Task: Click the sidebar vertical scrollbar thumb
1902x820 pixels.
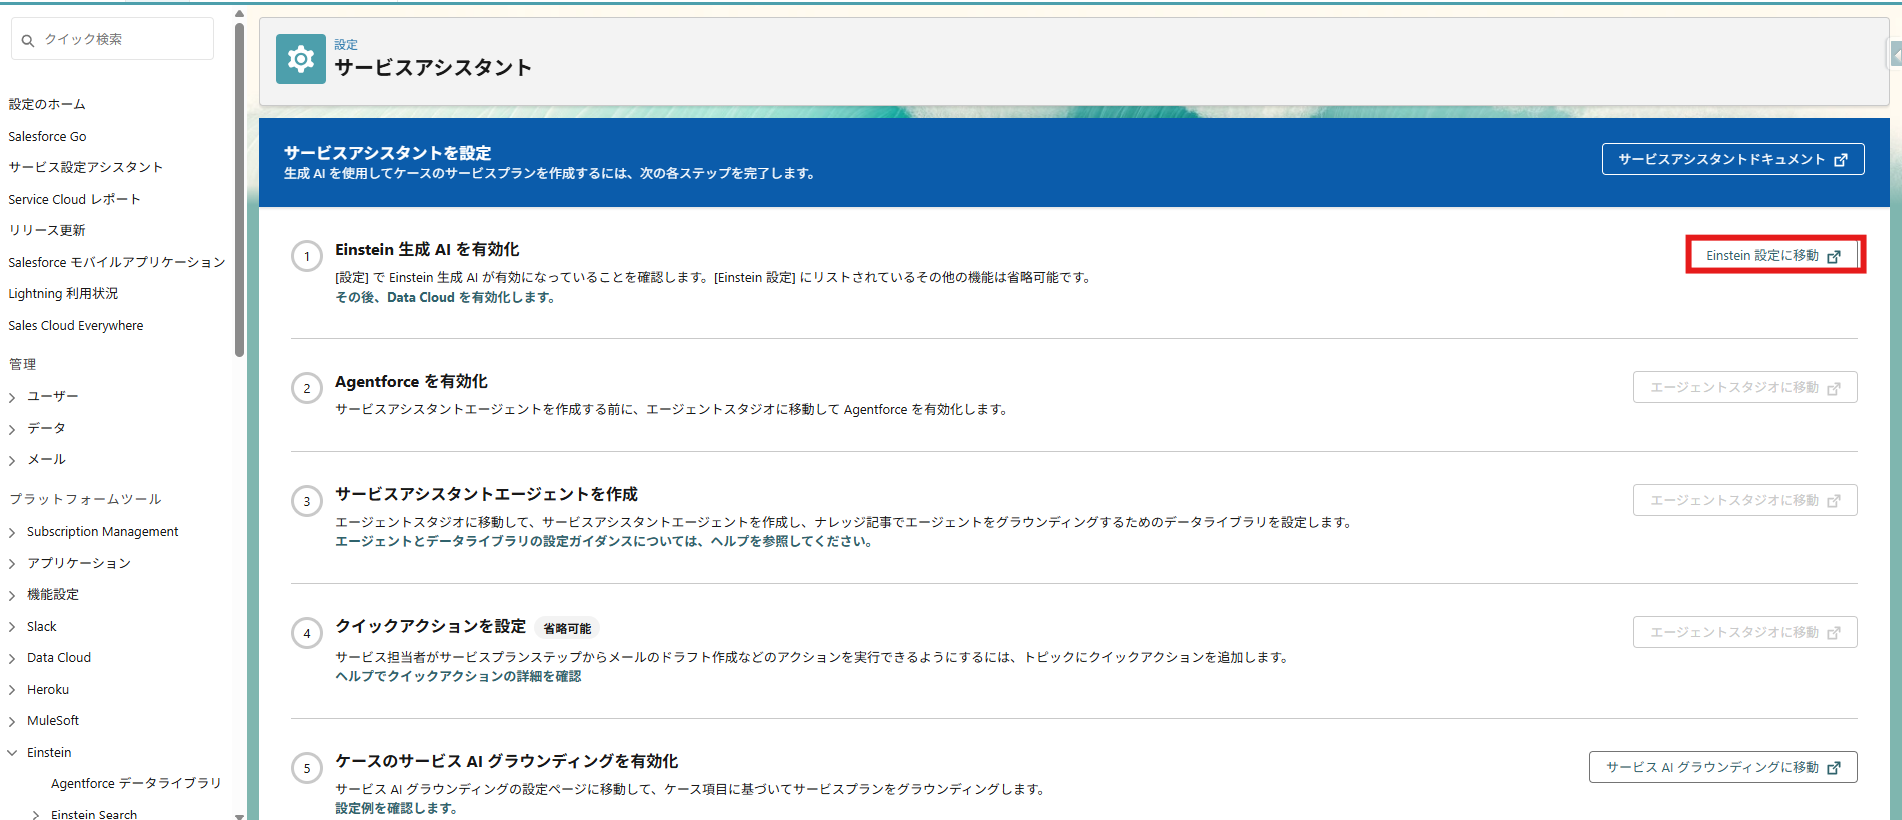Action: pos(239,190)
